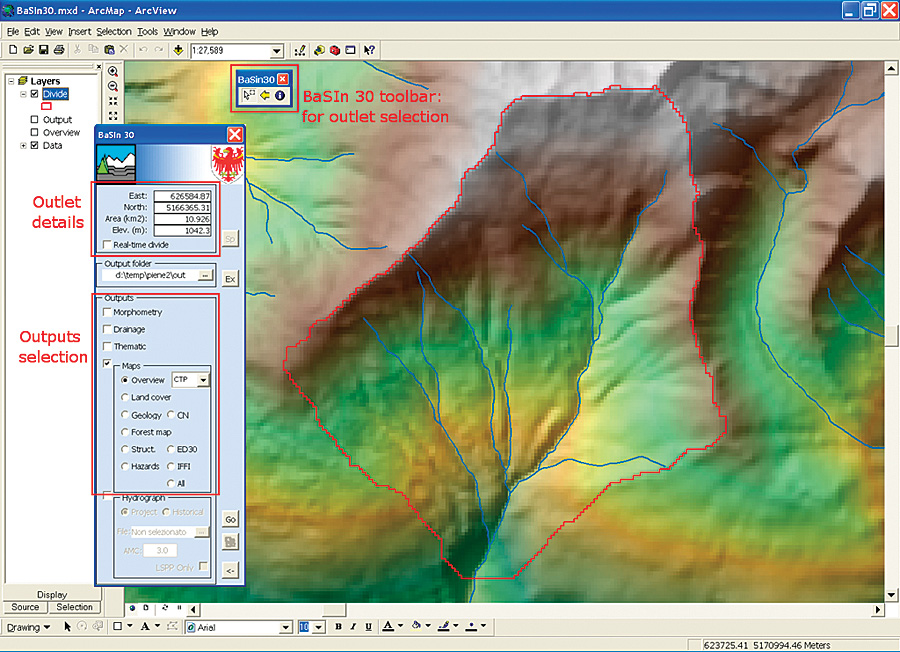Enable the Real-time divide checkbox

107,244
